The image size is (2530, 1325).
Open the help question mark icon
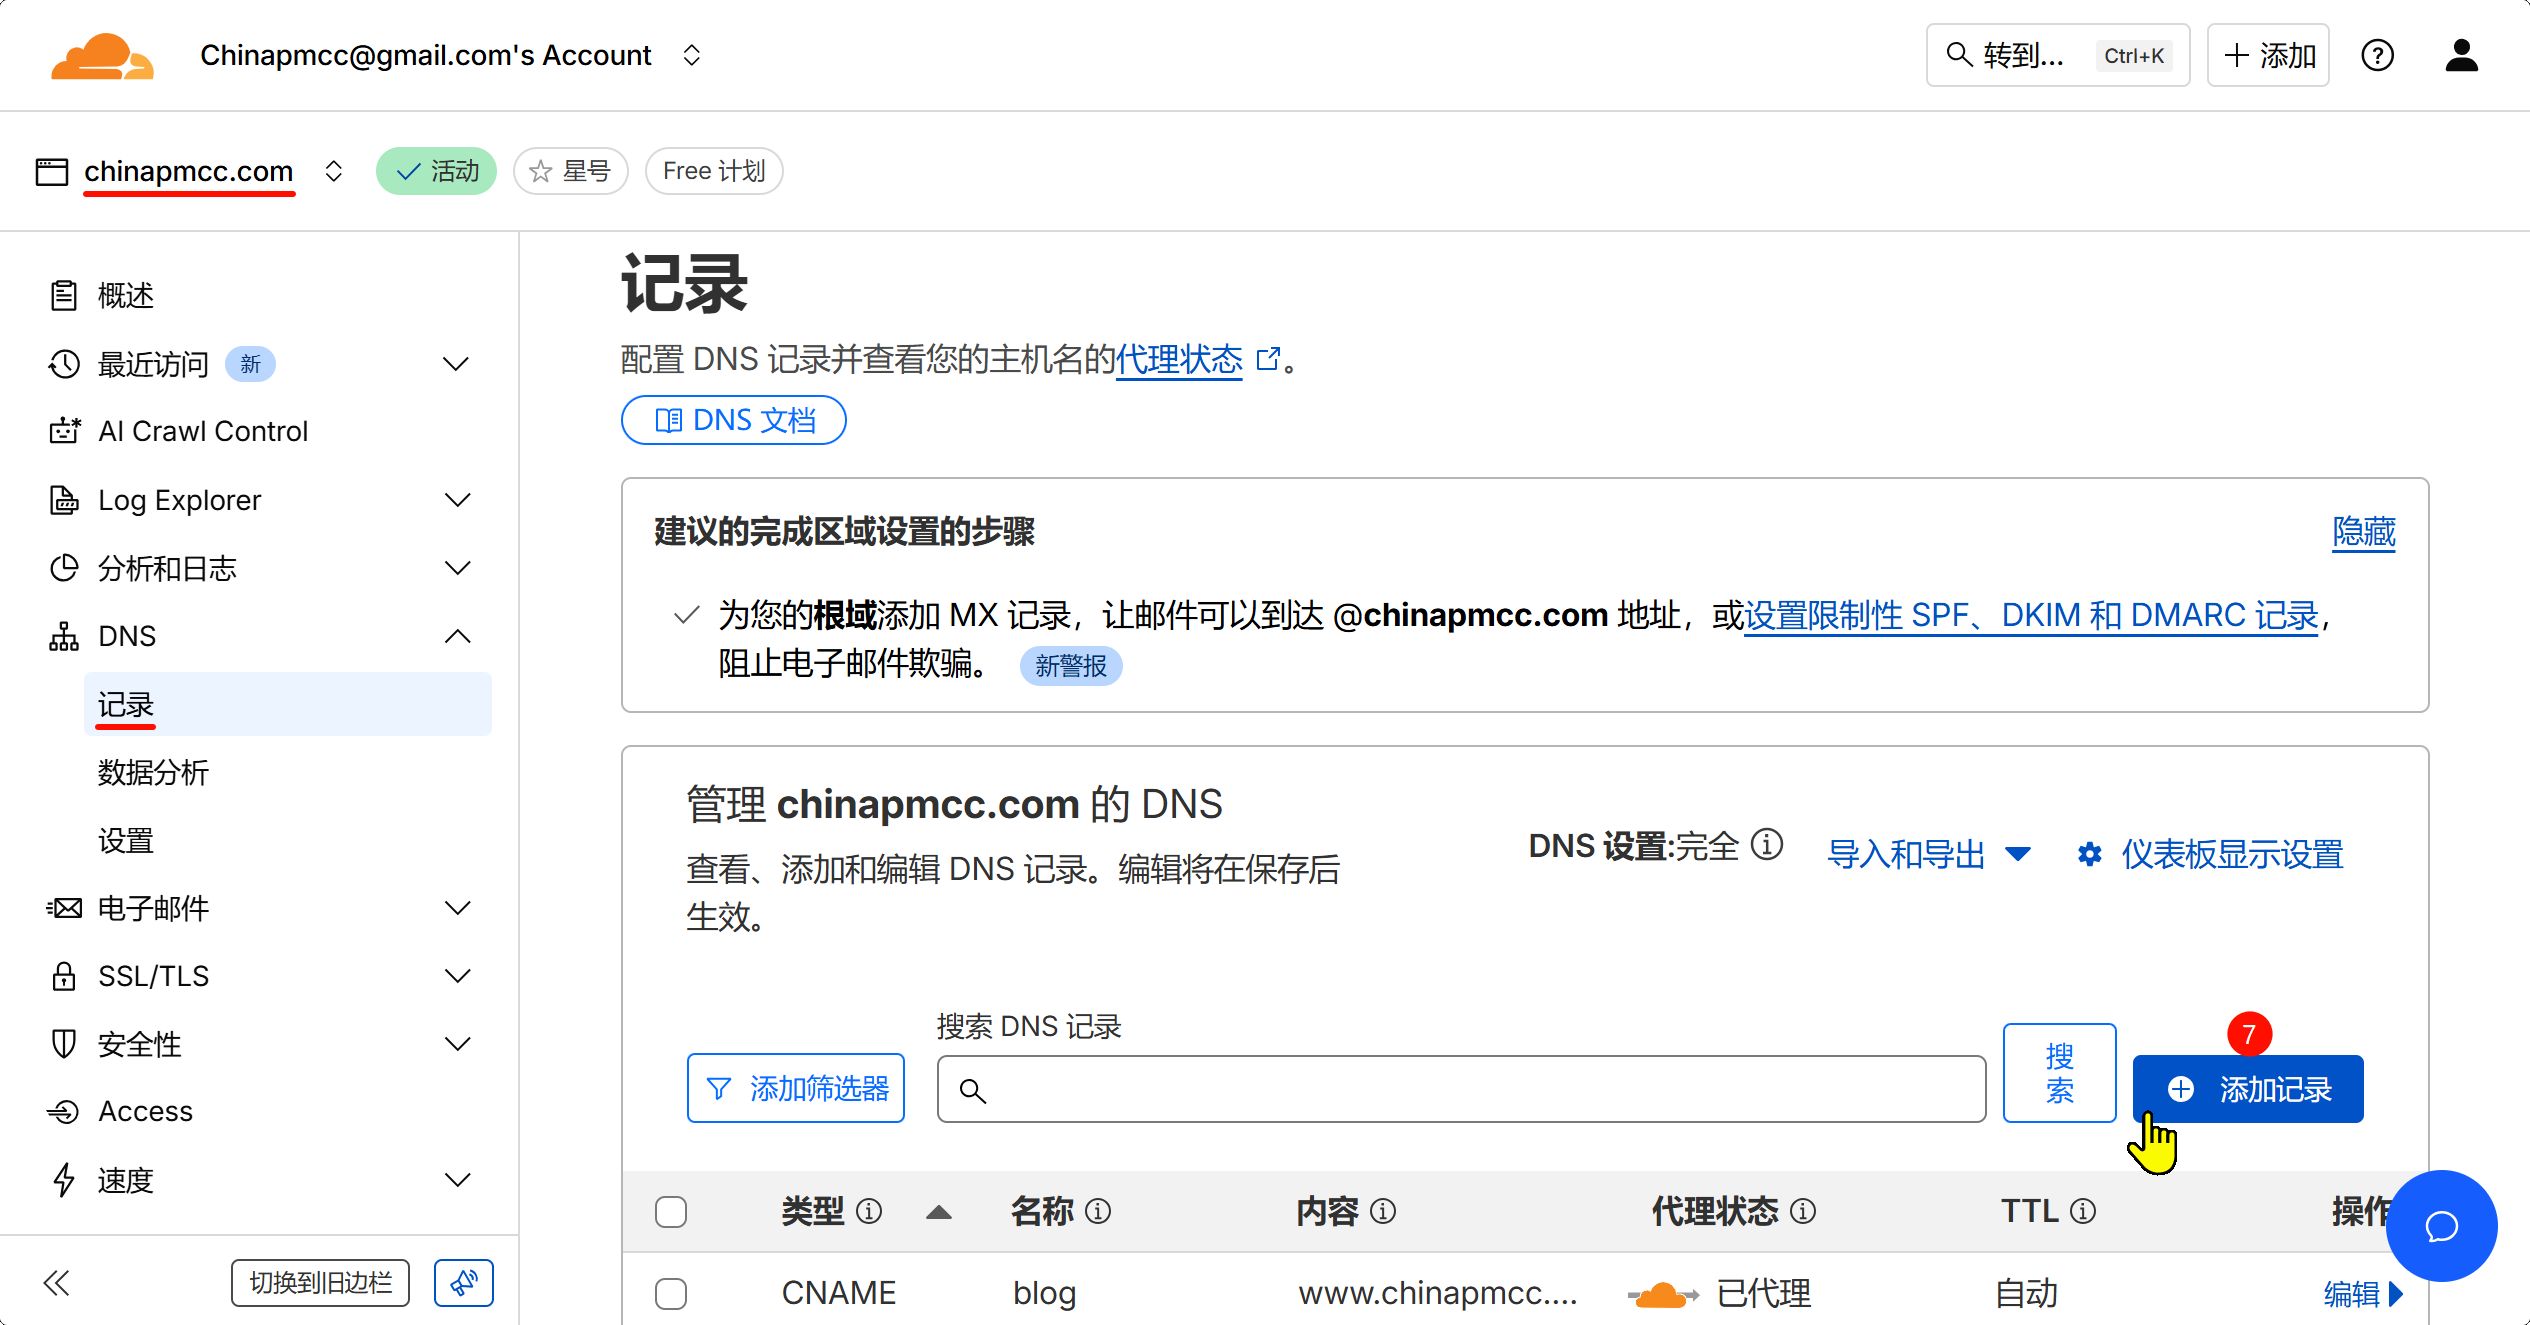click(x=2377, y=55)
